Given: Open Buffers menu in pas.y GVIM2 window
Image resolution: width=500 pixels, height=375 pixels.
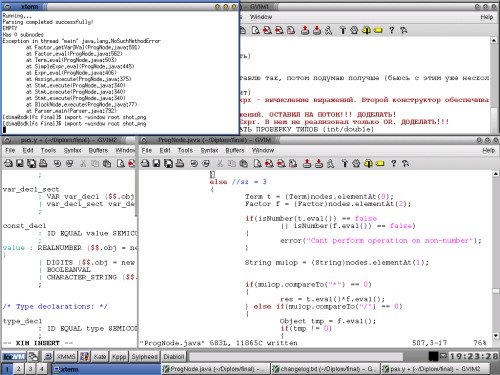Looking at the screenshot, I should click(98, 150).
